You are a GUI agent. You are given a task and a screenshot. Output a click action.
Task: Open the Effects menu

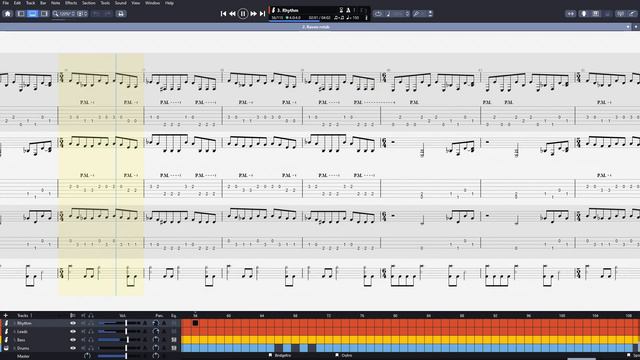click(x=71, y=3)
